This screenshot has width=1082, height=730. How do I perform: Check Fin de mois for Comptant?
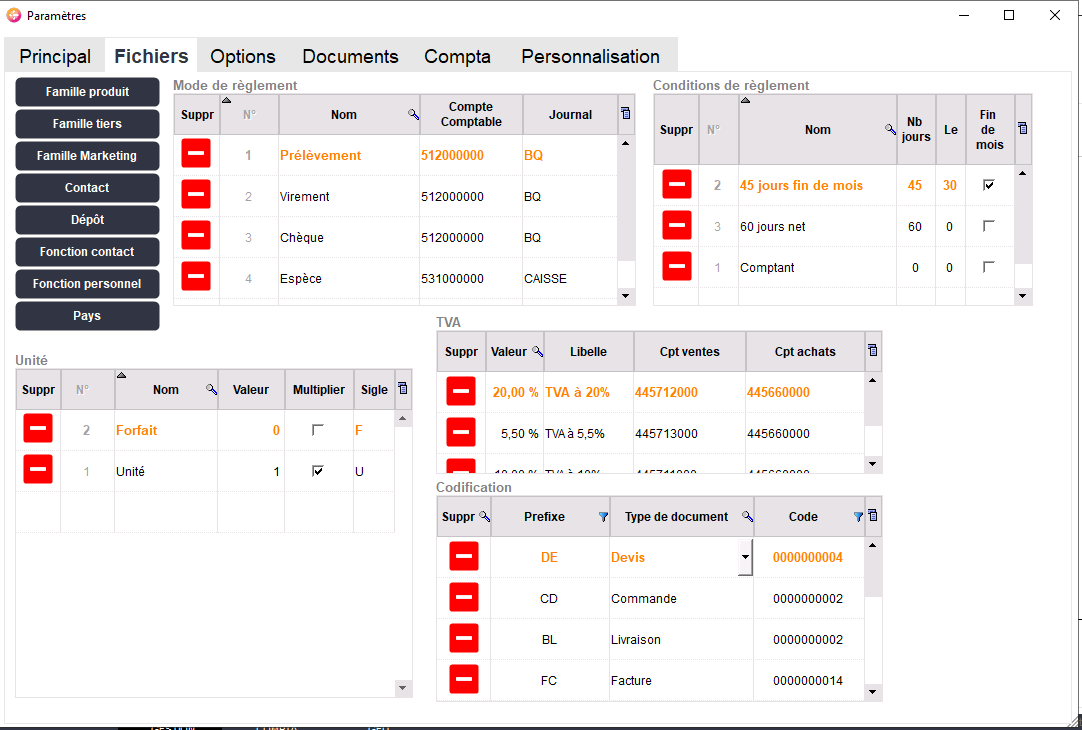[x=989, y=267]
